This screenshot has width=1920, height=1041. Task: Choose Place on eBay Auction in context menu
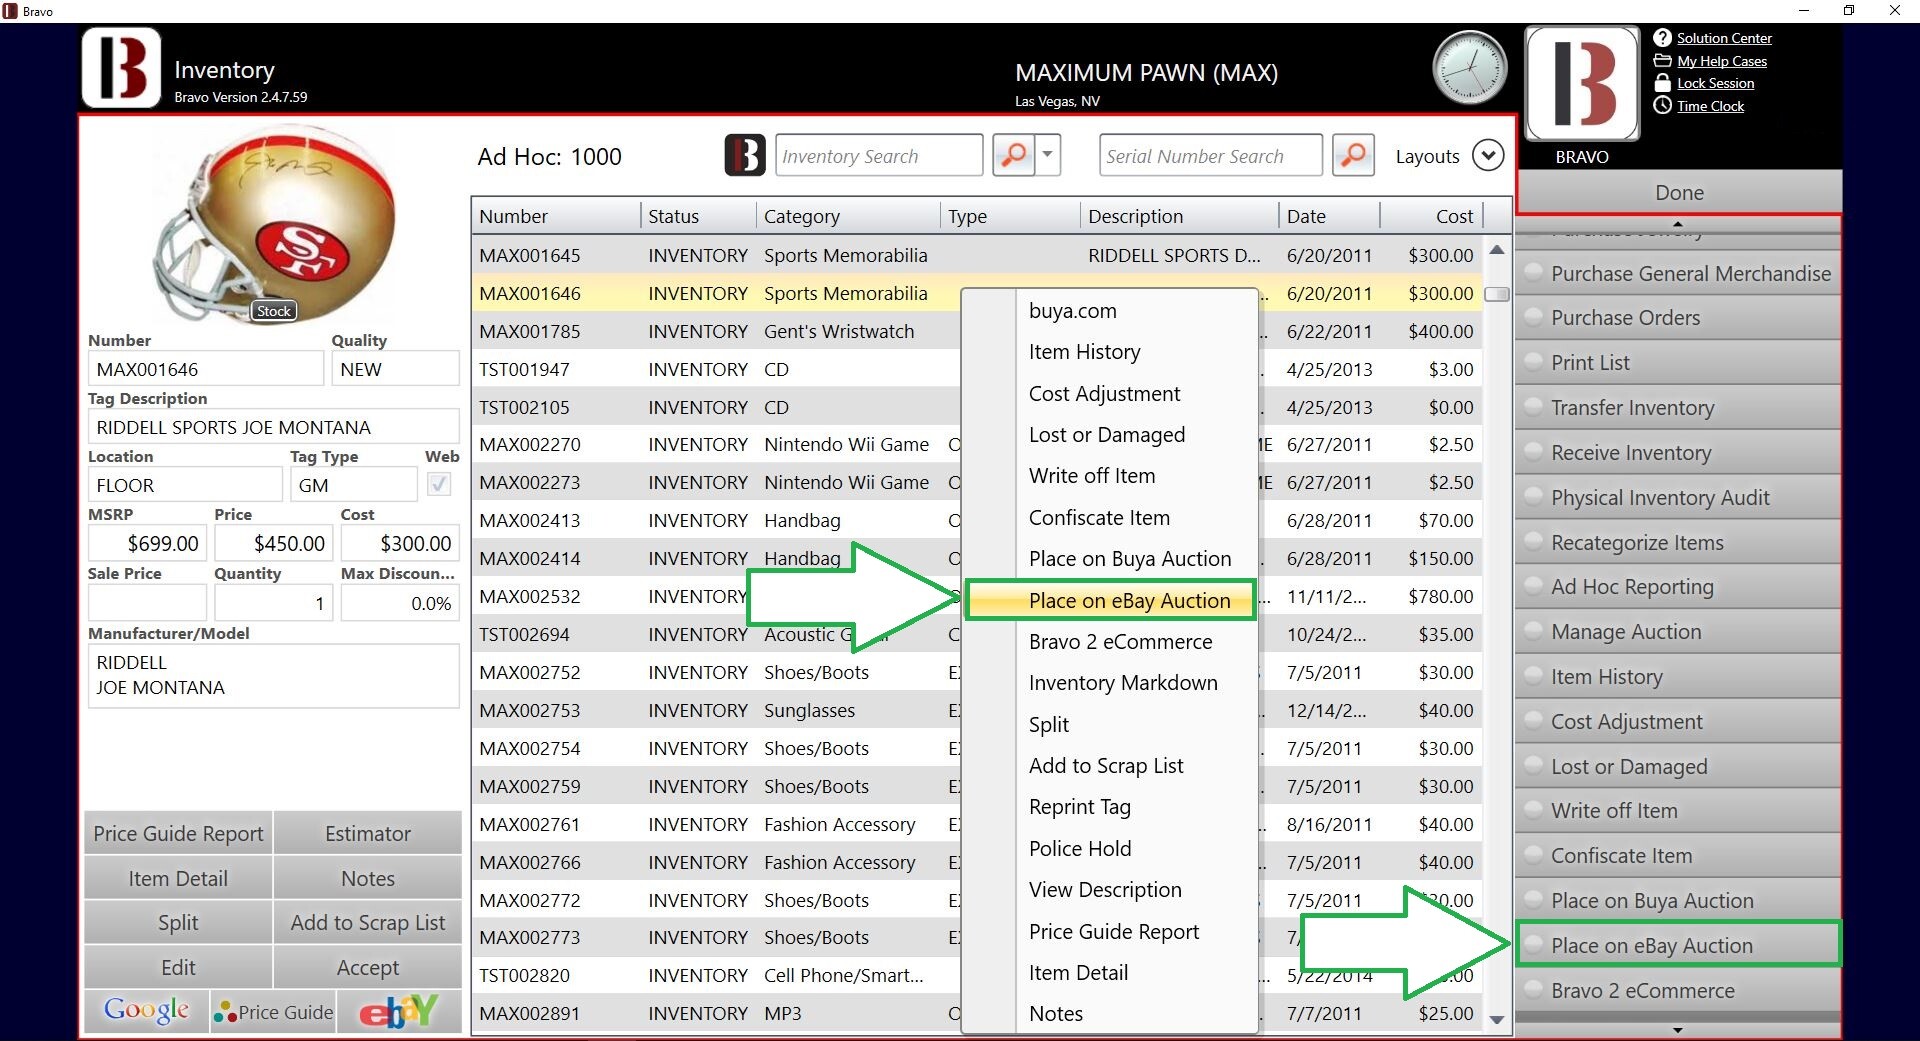(x=1110, y=600)
